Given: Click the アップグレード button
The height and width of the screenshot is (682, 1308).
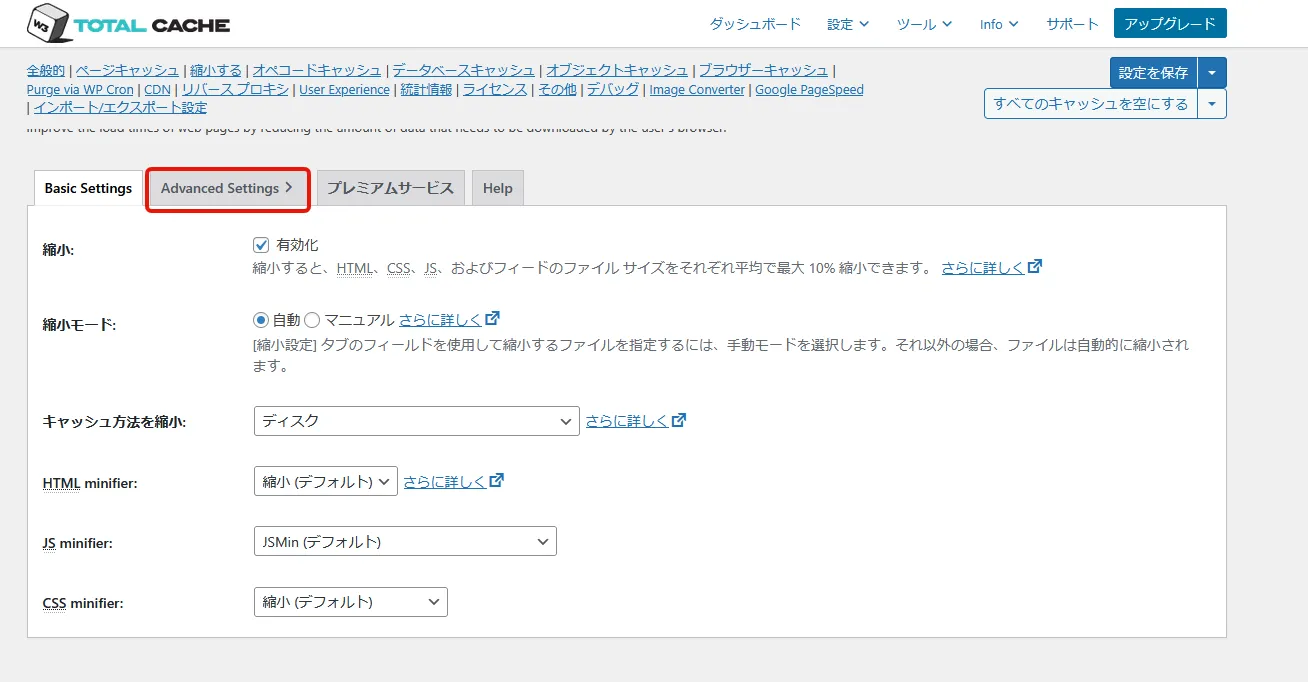Looking at the screenshot, I should [x=1169, y=24].
